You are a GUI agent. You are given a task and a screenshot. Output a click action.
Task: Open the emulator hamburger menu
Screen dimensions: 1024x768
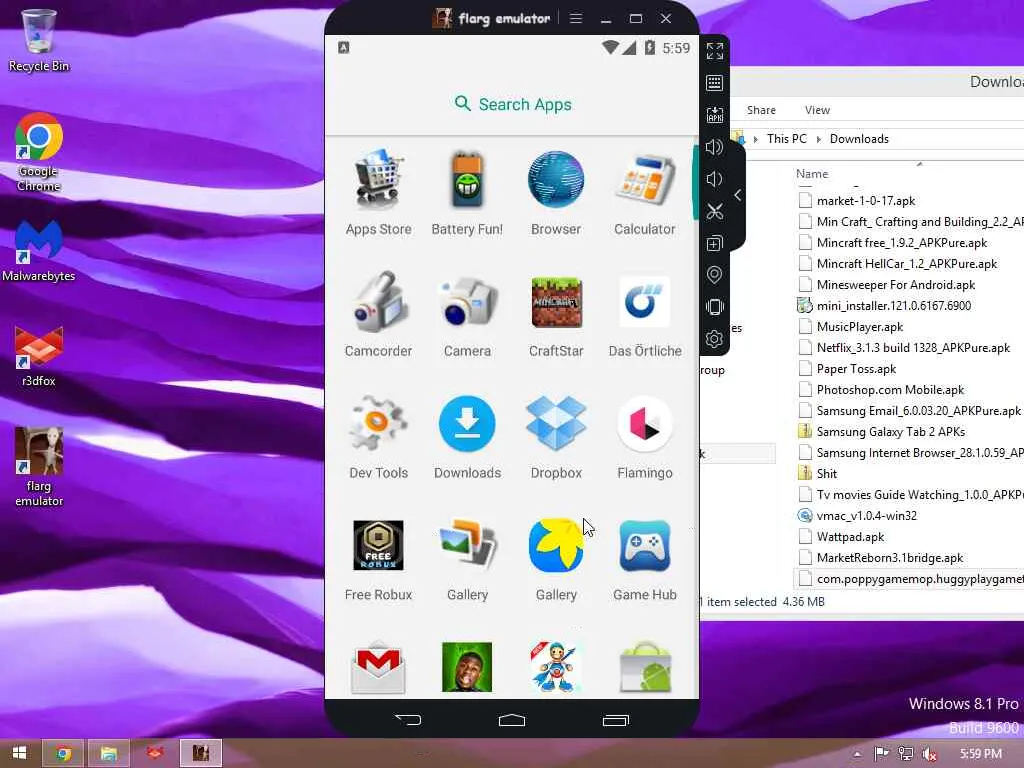coord(575,18)
